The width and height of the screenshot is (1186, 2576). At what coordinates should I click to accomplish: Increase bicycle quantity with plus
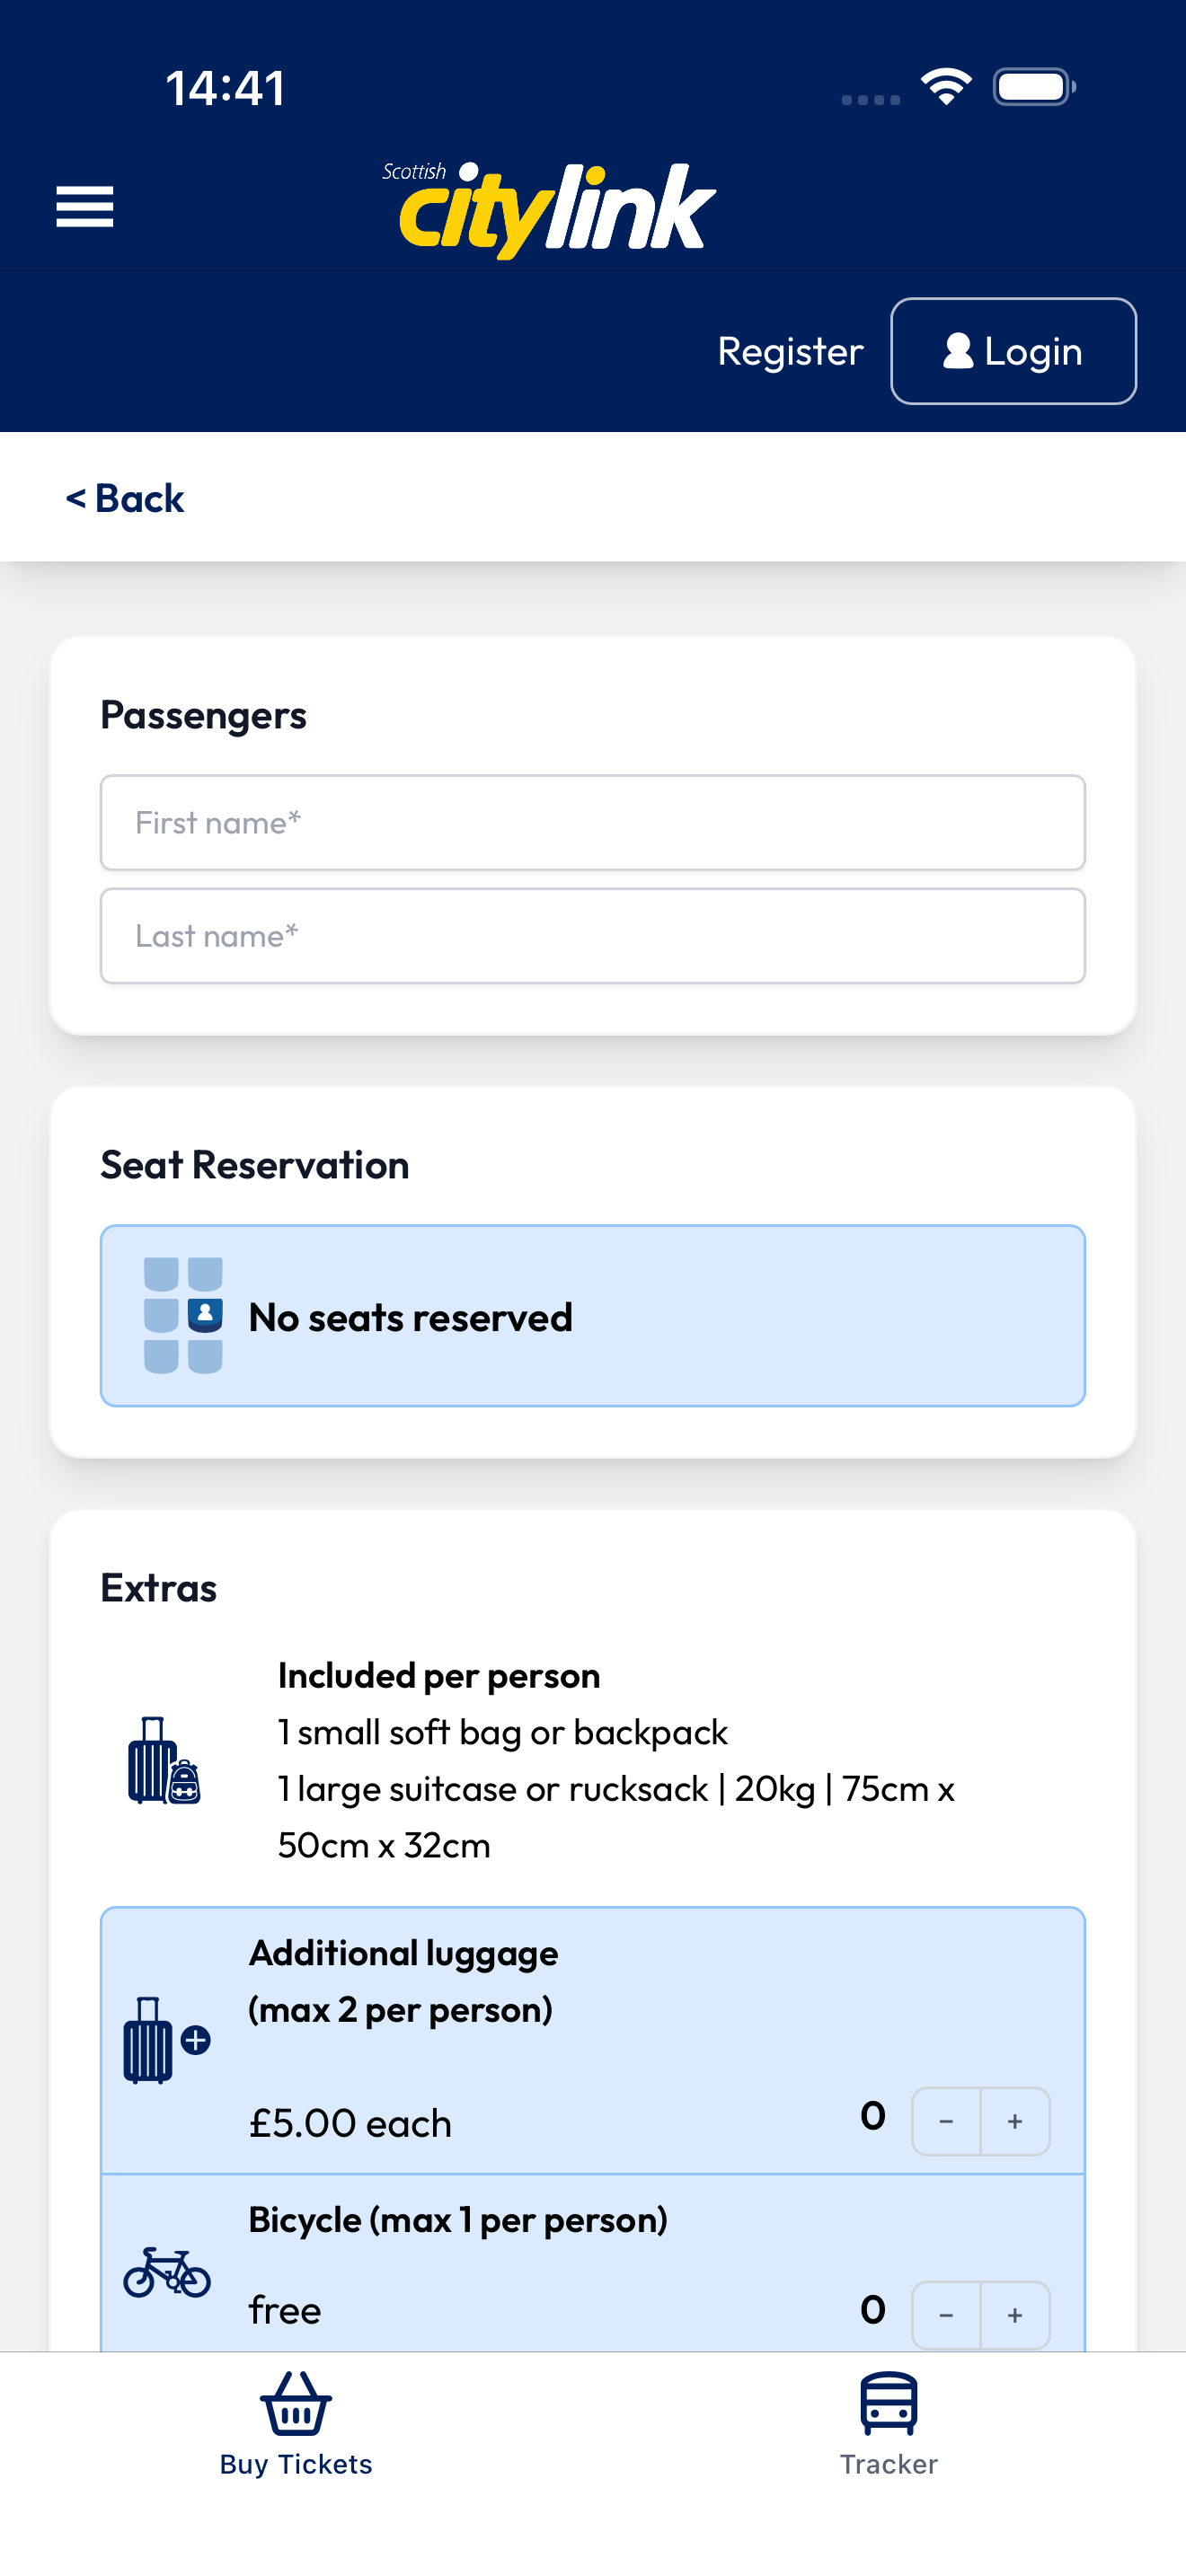1015,2314
